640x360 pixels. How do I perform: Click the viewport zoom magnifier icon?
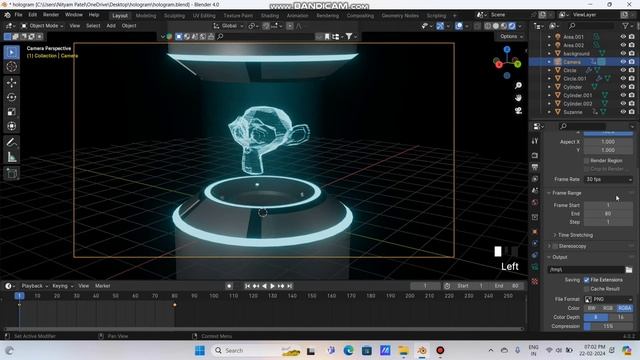518,86
